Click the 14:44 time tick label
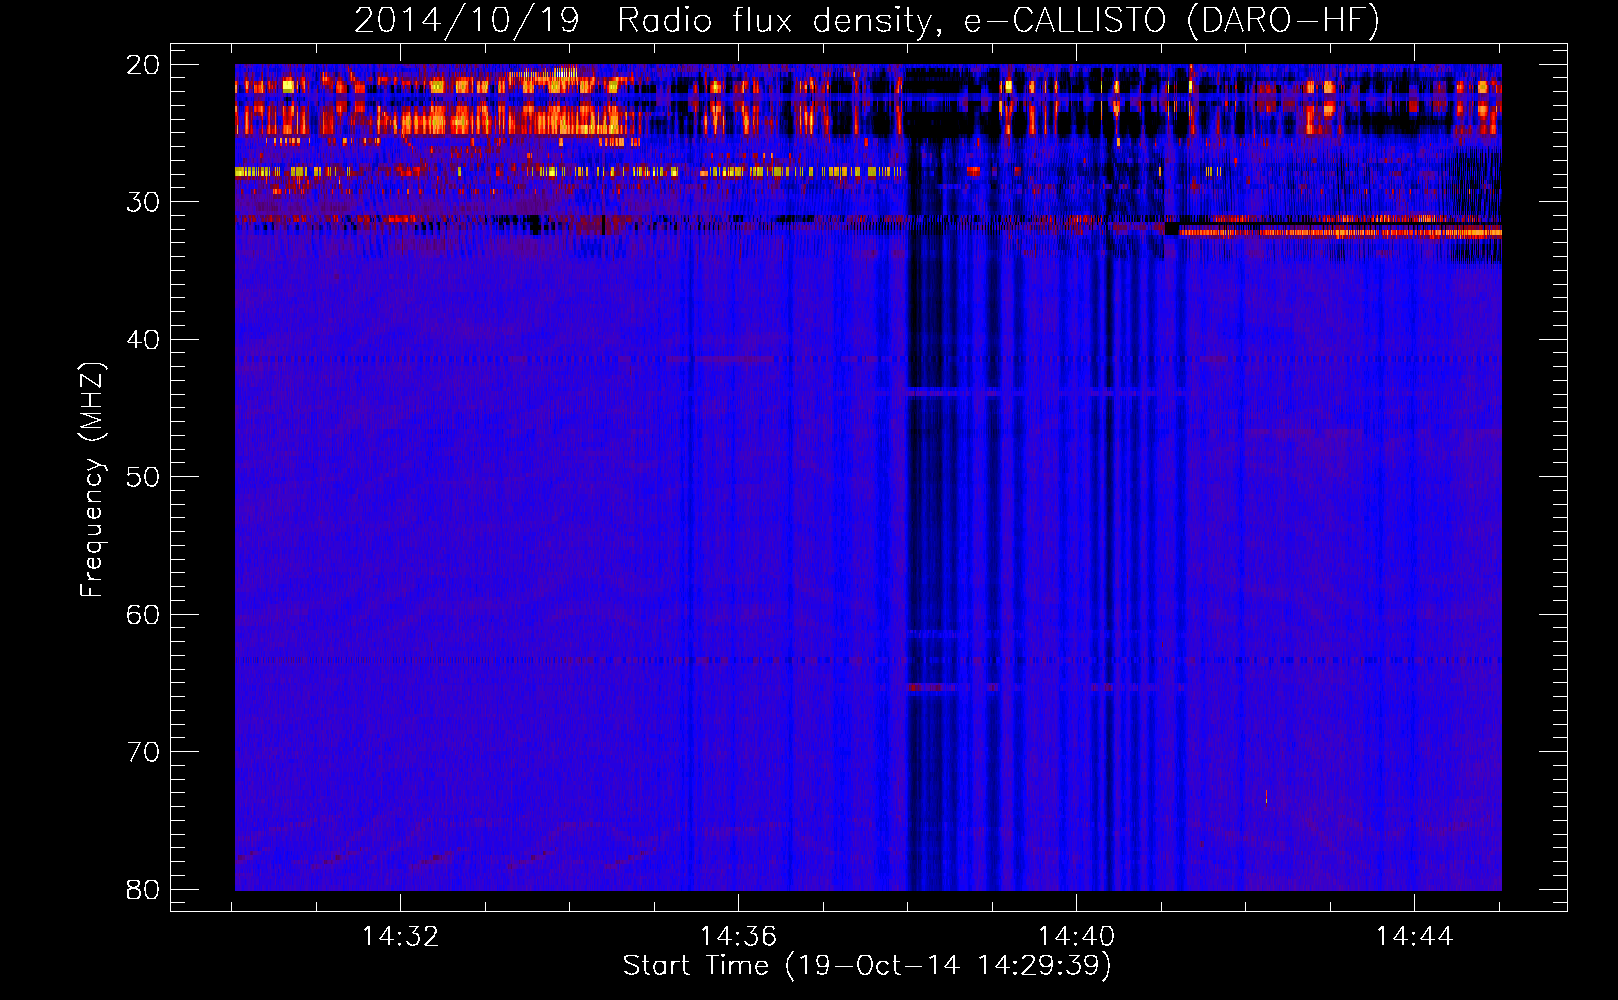Viewport: 1618px width, 1000px height. tap(1414, 937)
